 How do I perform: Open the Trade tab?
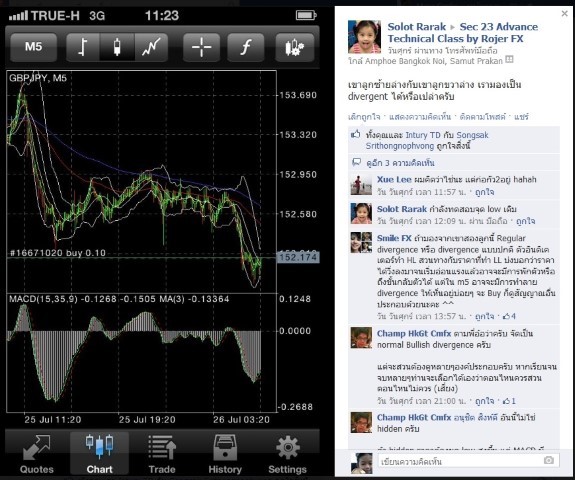point(162,454)
